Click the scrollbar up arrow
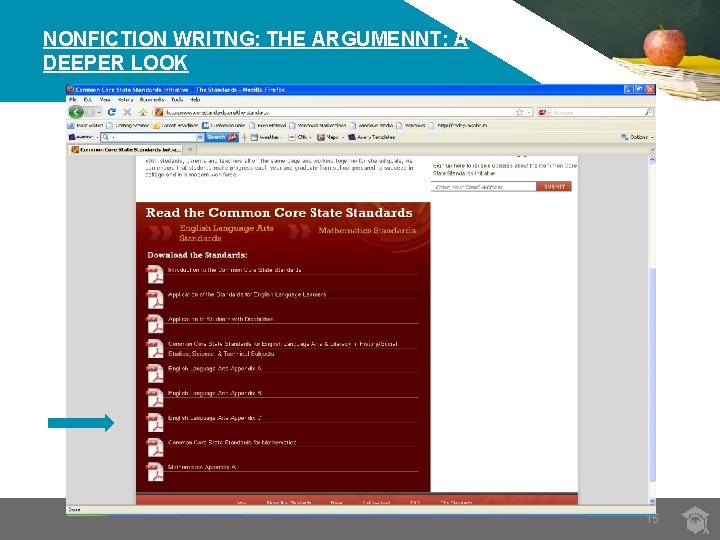The height and width of the screenshot is (540, 720). tap(652, 160)
